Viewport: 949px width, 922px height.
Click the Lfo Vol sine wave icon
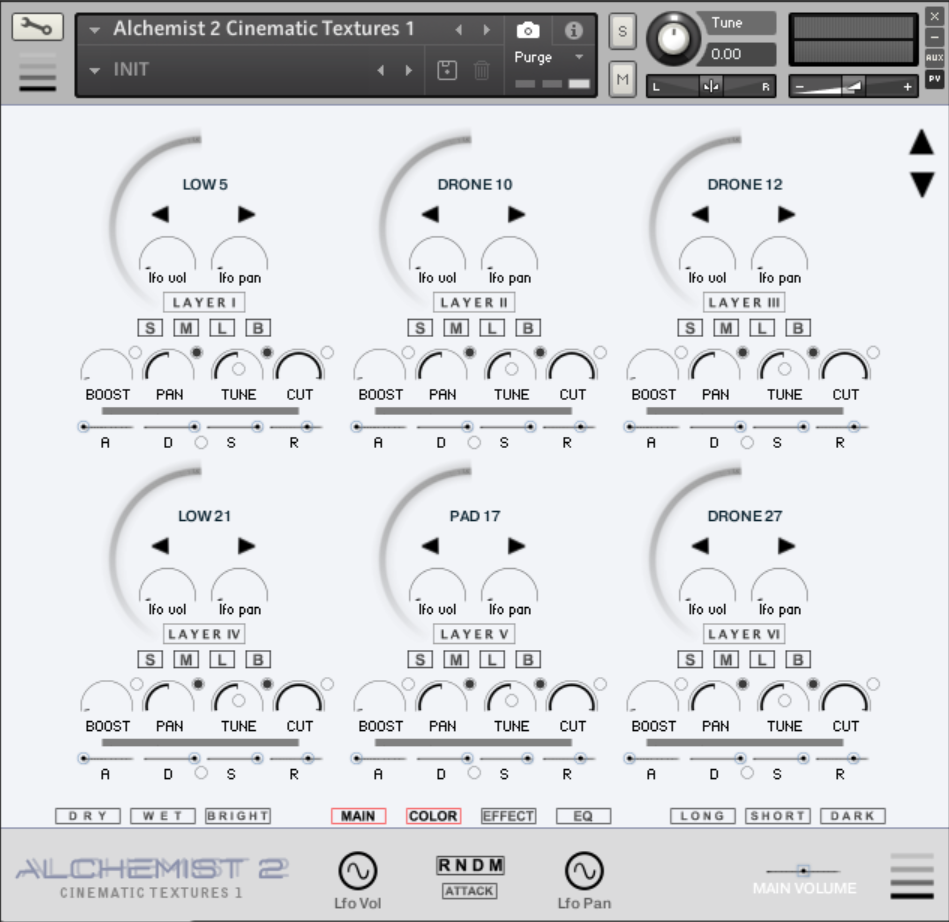coord(357,871)
